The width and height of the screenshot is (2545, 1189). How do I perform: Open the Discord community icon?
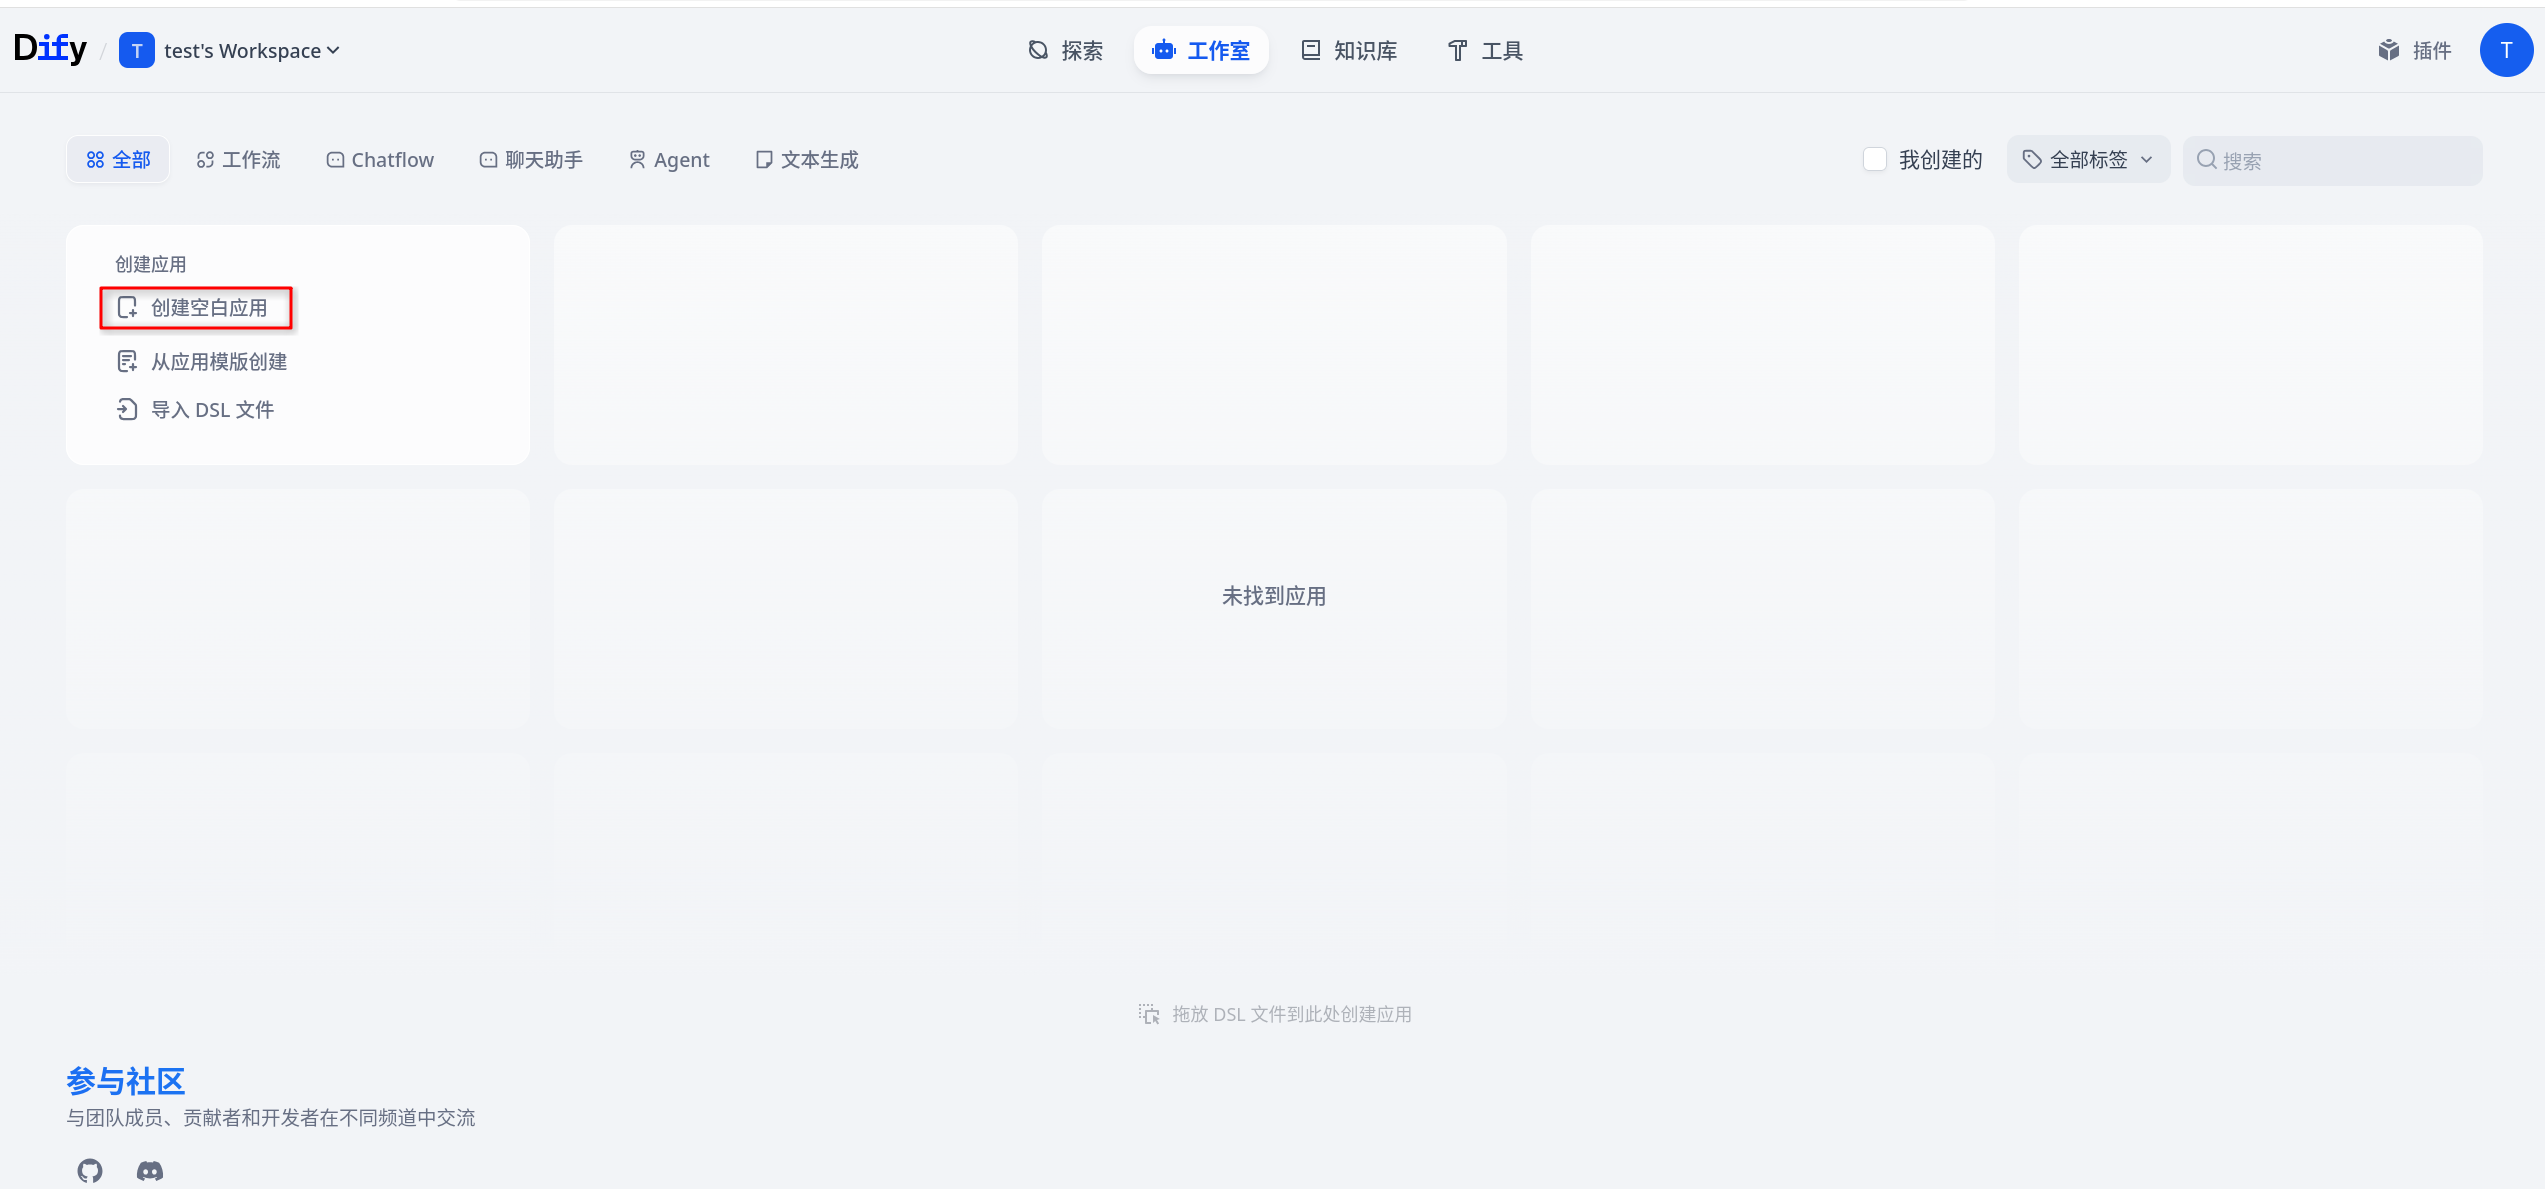pos(150,1170)
